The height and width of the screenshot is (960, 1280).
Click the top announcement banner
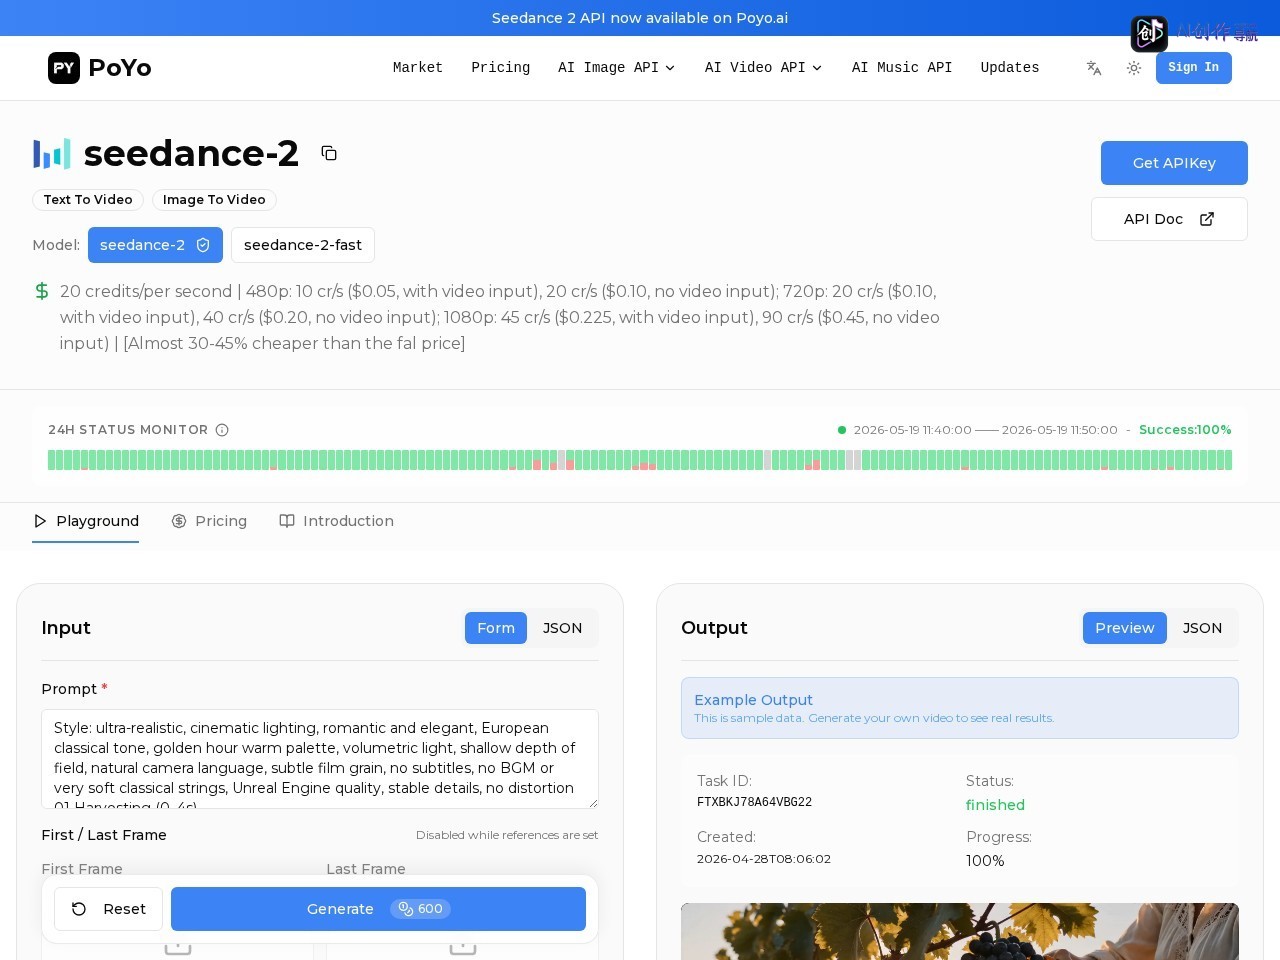tap(640, 18)
